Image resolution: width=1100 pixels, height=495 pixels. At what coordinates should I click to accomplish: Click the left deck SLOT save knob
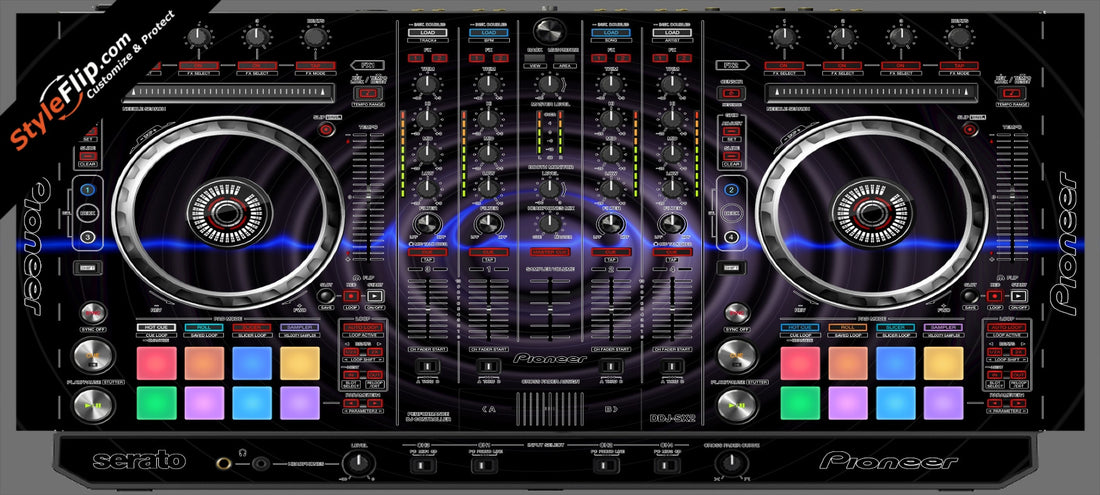pyautogui.click(x=326, y=297)
